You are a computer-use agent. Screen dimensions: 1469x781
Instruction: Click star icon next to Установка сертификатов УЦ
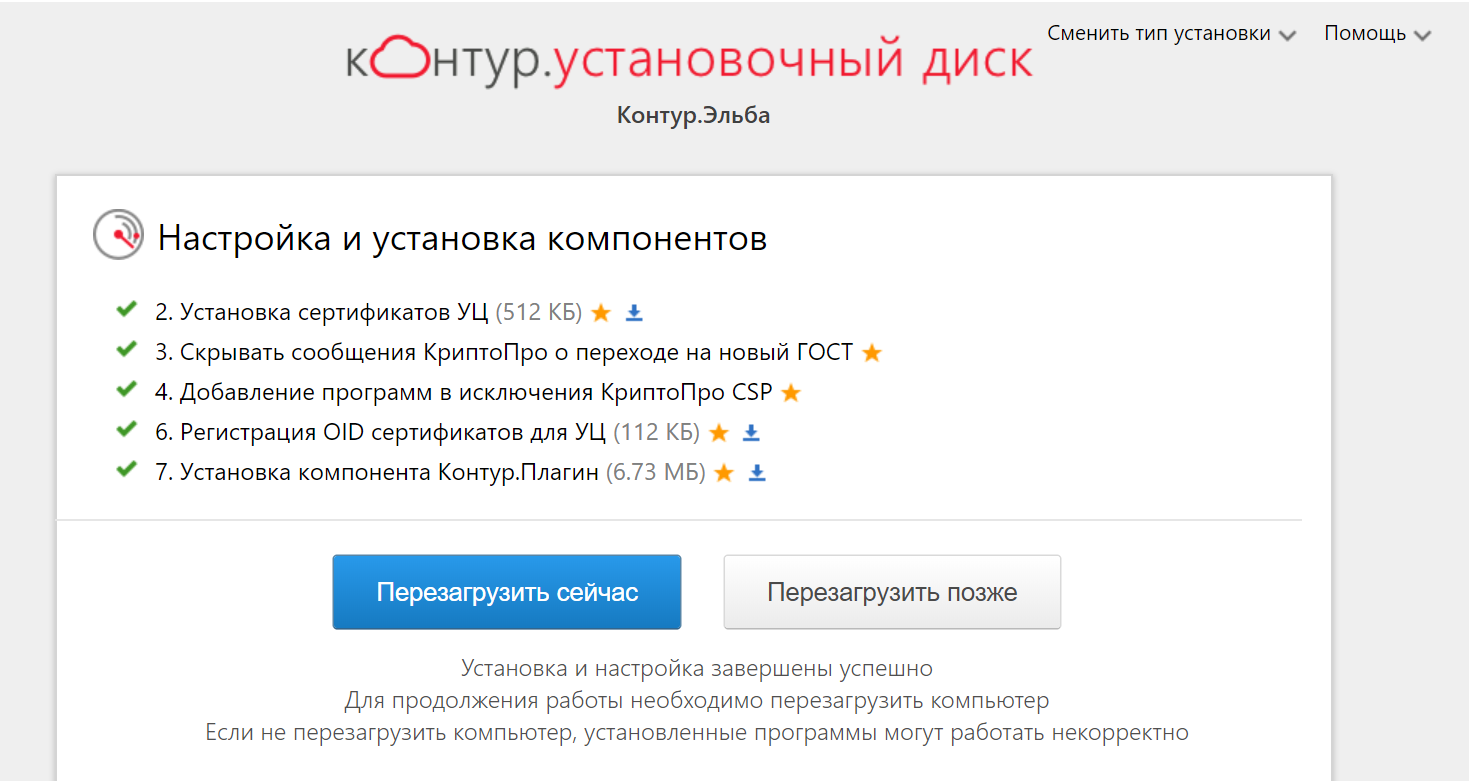click(601, 313)
